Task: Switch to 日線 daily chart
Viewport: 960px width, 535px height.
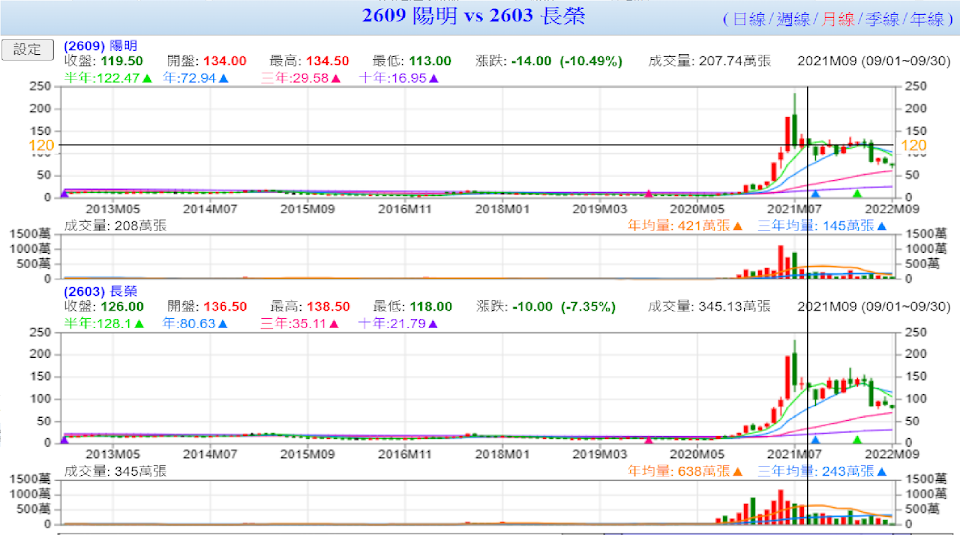Action: [x=749, y=20]
